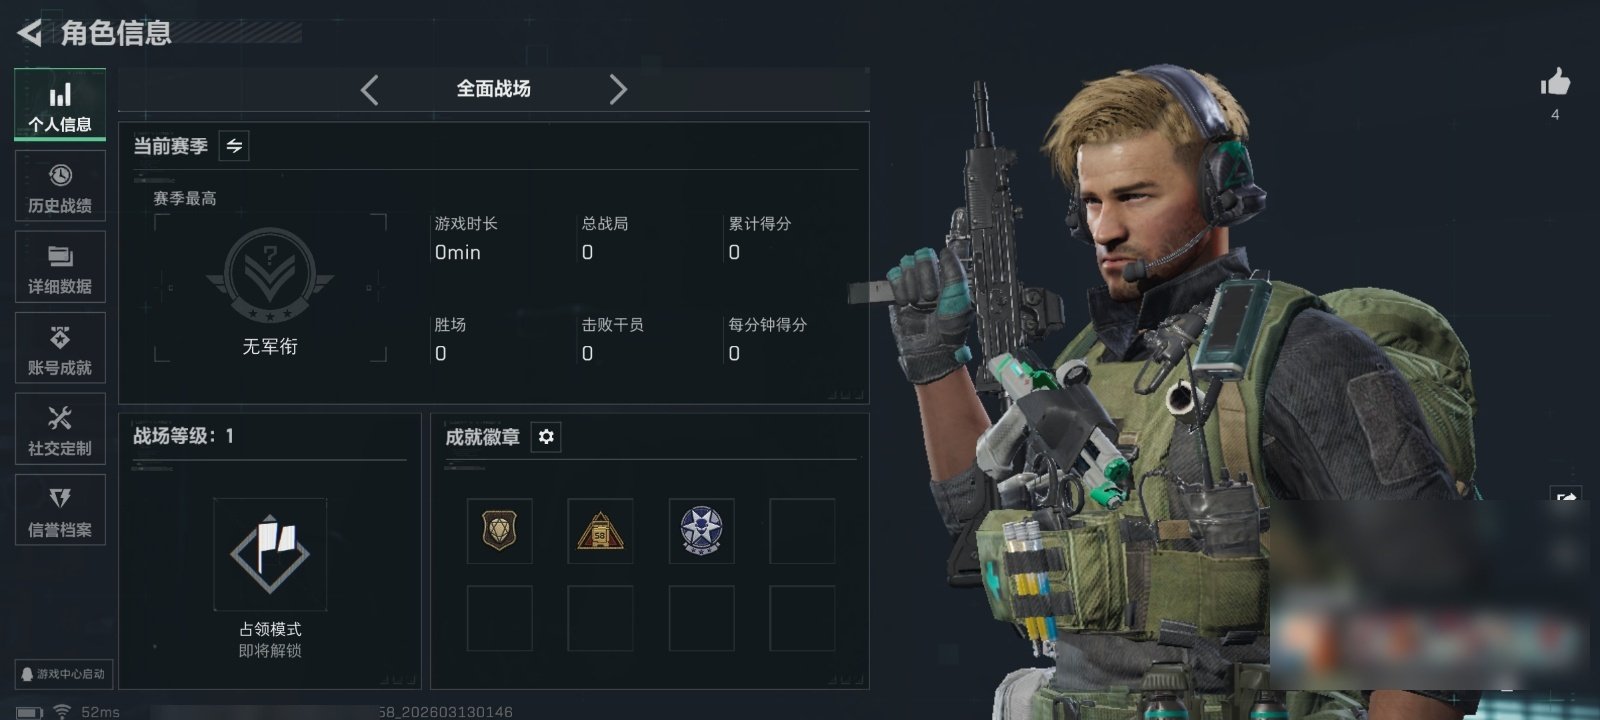Click the share icon at right edge
This screenshot has height=720, width=1600.
point(1566,497)
